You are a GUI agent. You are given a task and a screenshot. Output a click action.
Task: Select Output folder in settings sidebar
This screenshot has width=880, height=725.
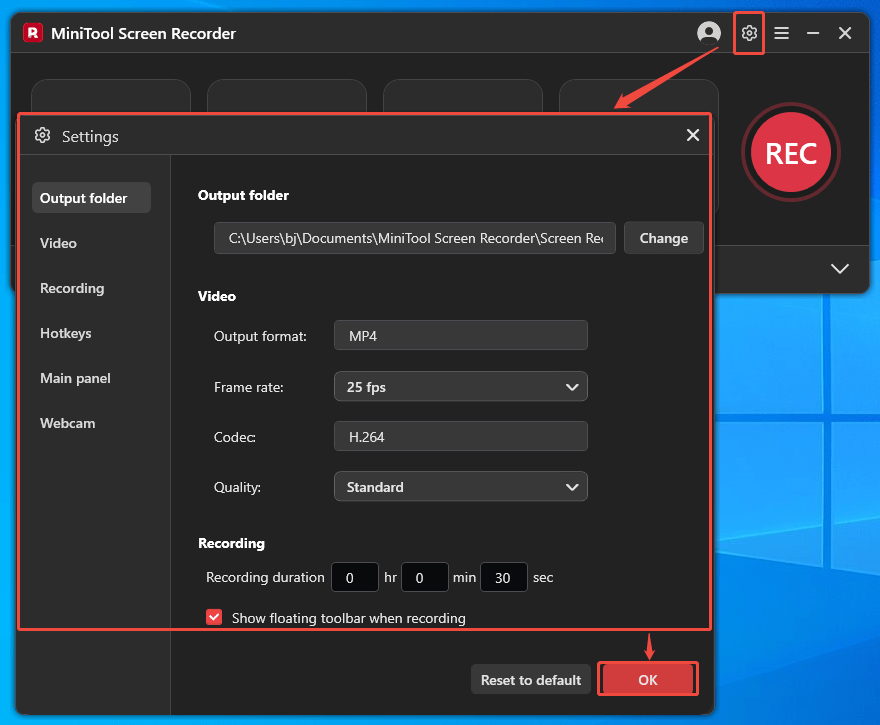(91, 198)
